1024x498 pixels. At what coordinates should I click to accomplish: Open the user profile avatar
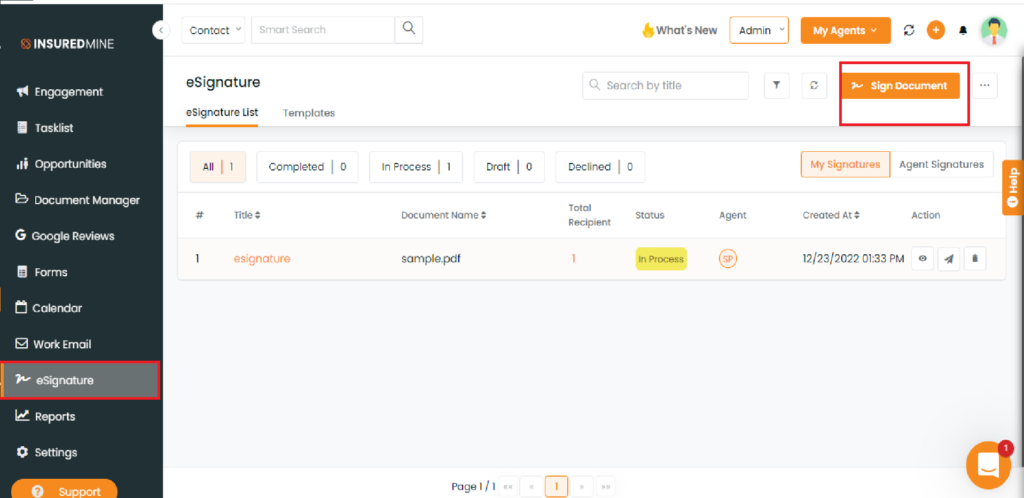pyautogui.click(x=993, y=30)
